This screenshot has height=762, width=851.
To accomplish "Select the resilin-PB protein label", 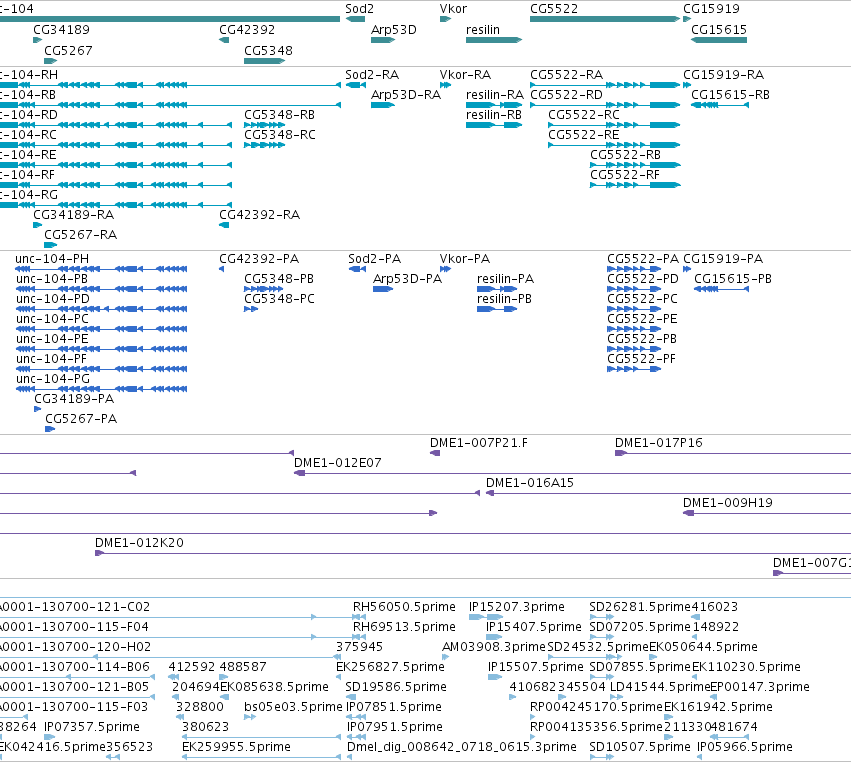I will tap(505, 299).
